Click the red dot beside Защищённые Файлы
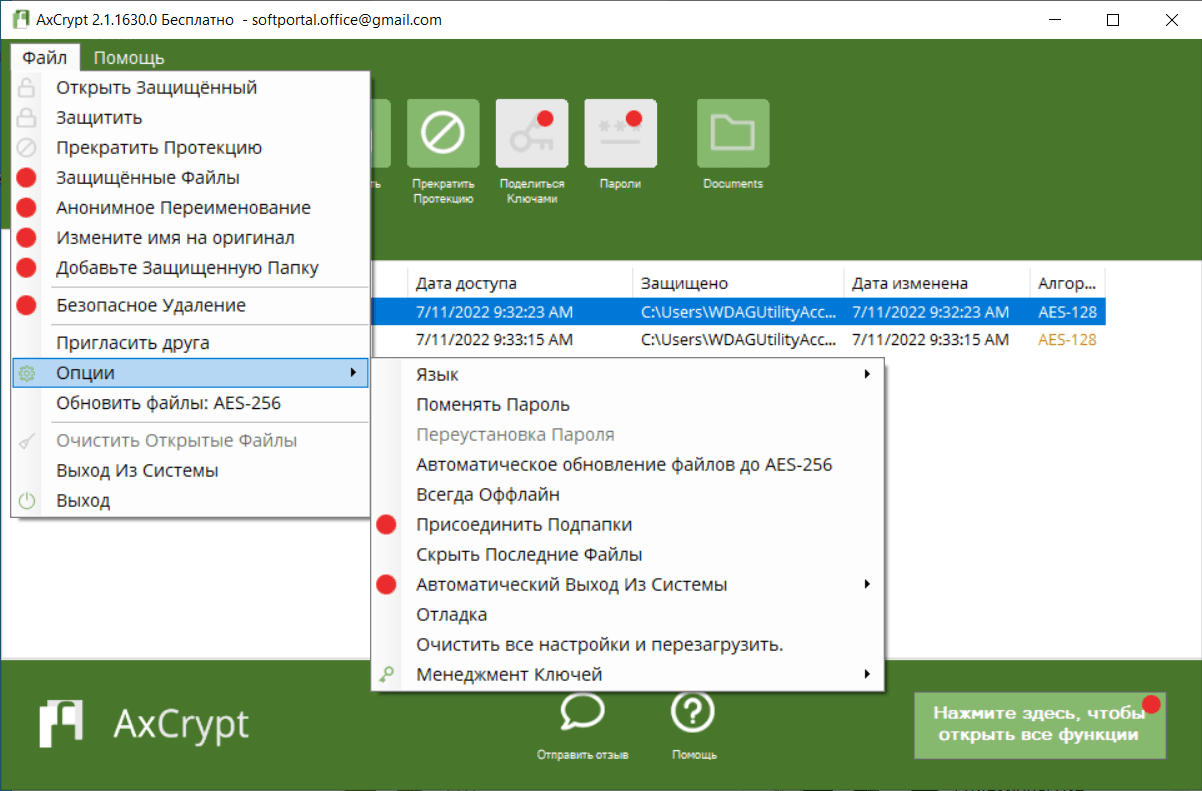The width and height of the screenshot is (1202, 791). tap(27, 178)
